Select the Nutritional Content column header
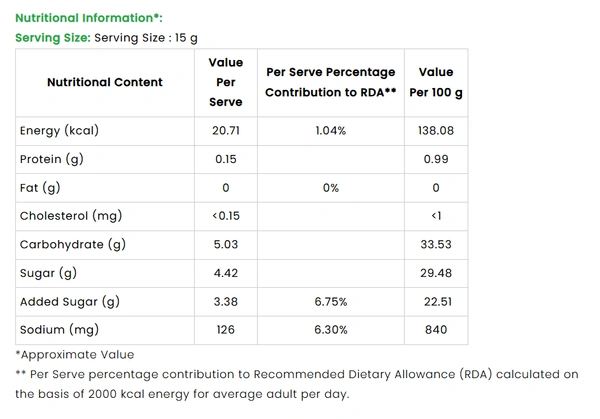Image resolution: width=600 pixels, height=419 pixels. point(105,82)
